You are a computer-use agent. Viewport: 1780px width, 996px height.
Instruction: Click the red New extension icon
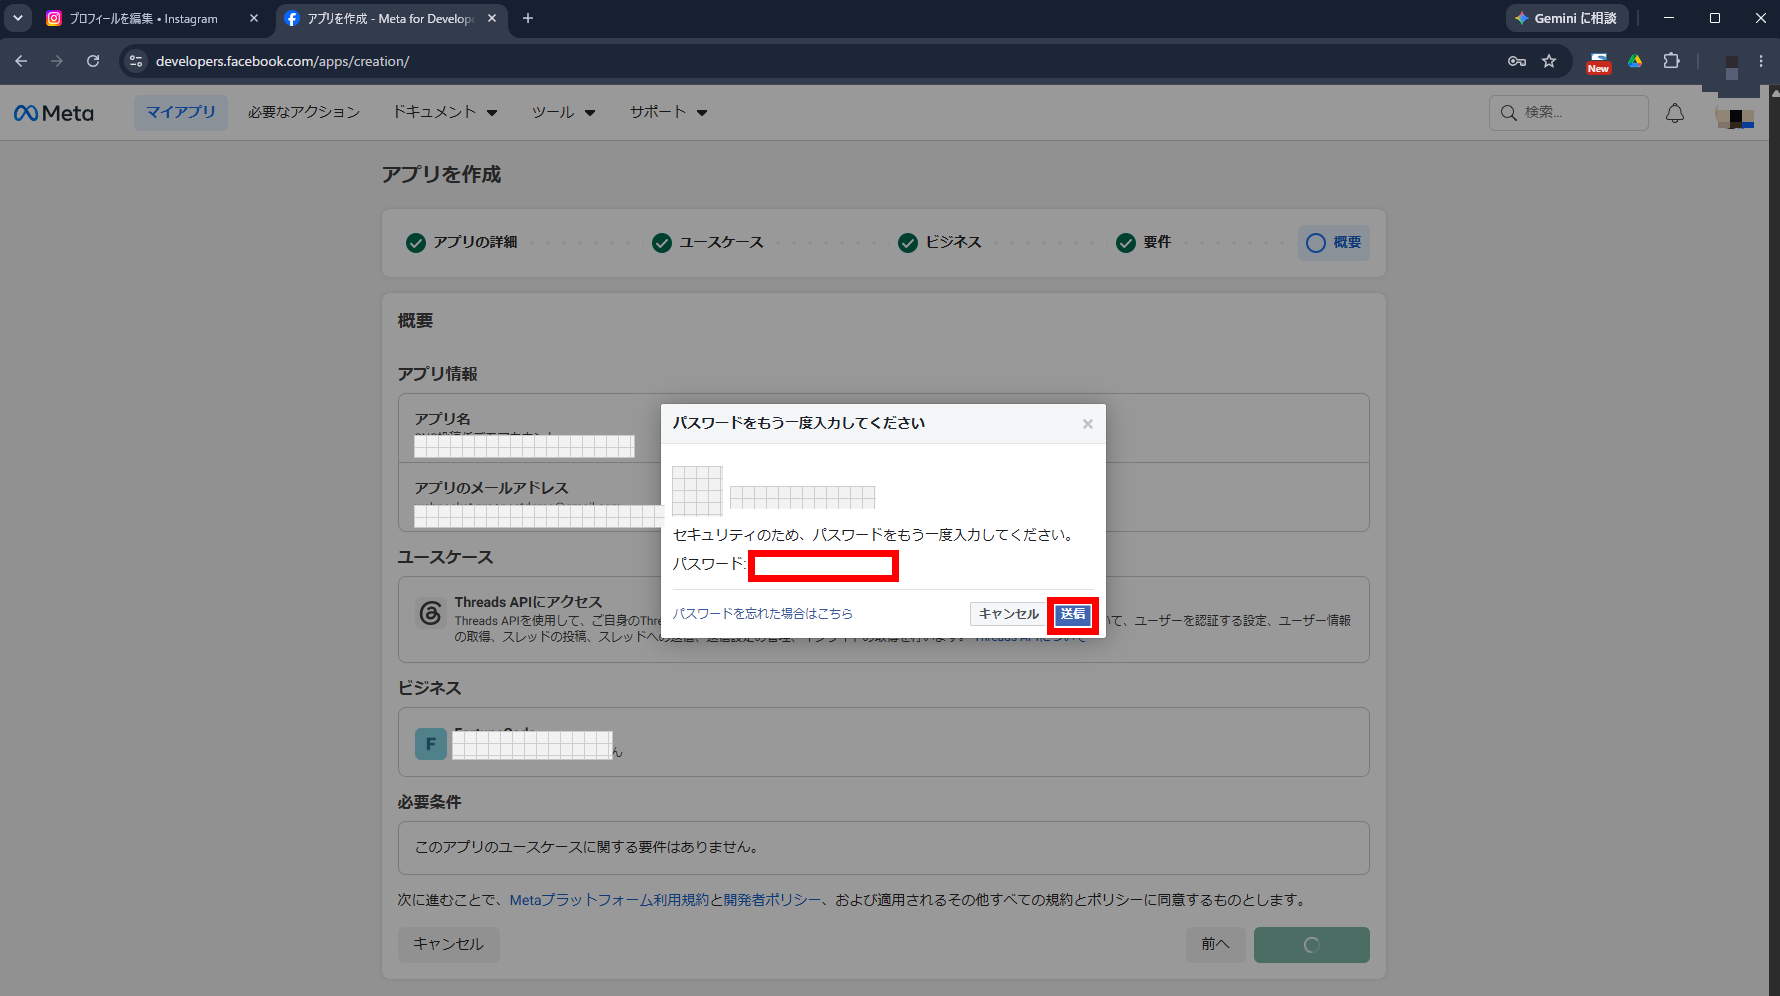1598,63
